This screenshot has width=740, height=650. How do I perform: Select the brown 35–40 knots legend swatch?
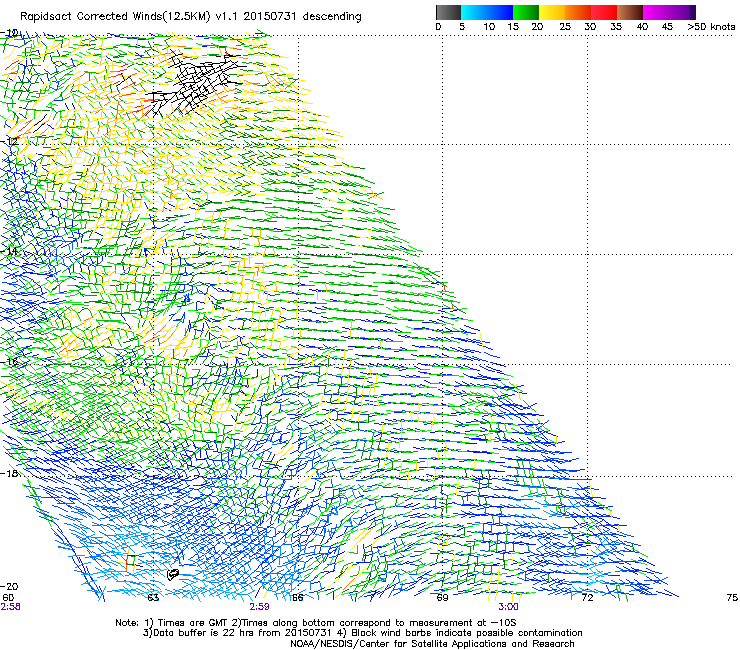[630, 12]
